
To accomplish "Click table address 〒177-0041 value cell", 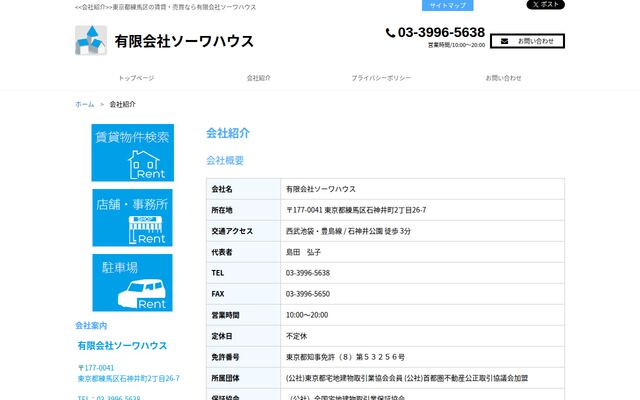I will click(422, 210).
